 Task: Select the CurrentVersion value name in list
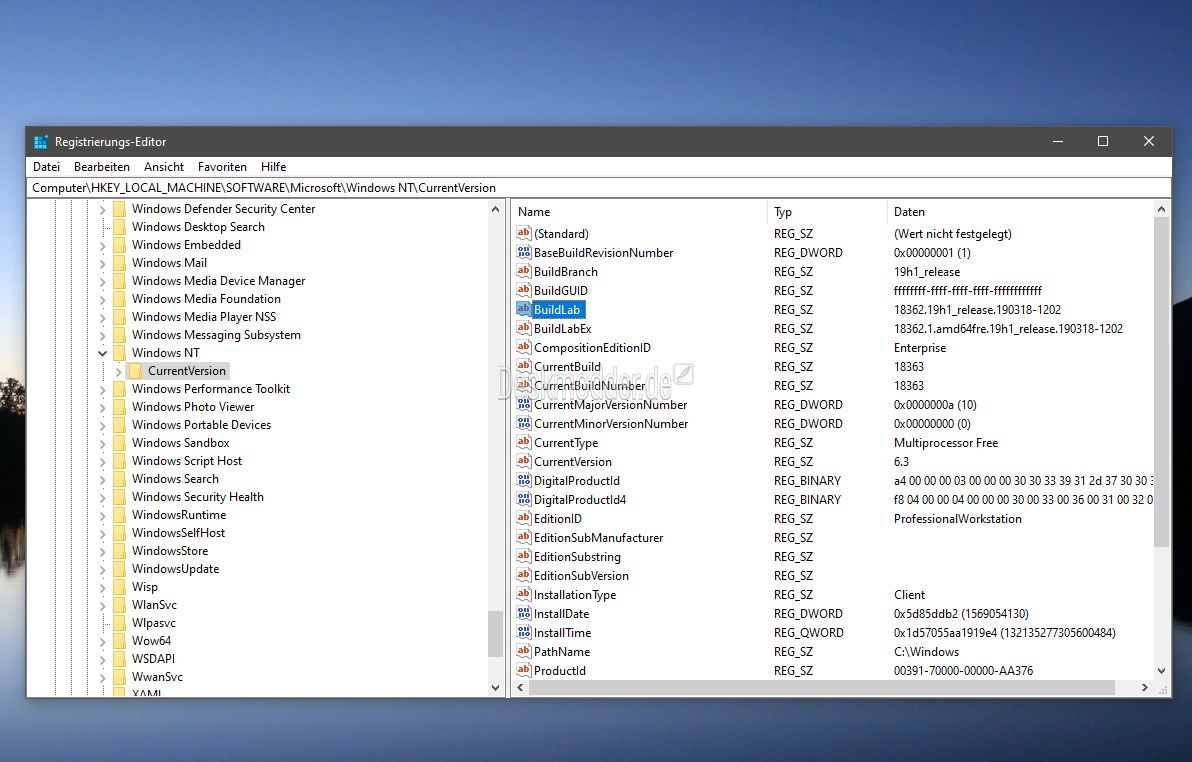tap(572, 462)
